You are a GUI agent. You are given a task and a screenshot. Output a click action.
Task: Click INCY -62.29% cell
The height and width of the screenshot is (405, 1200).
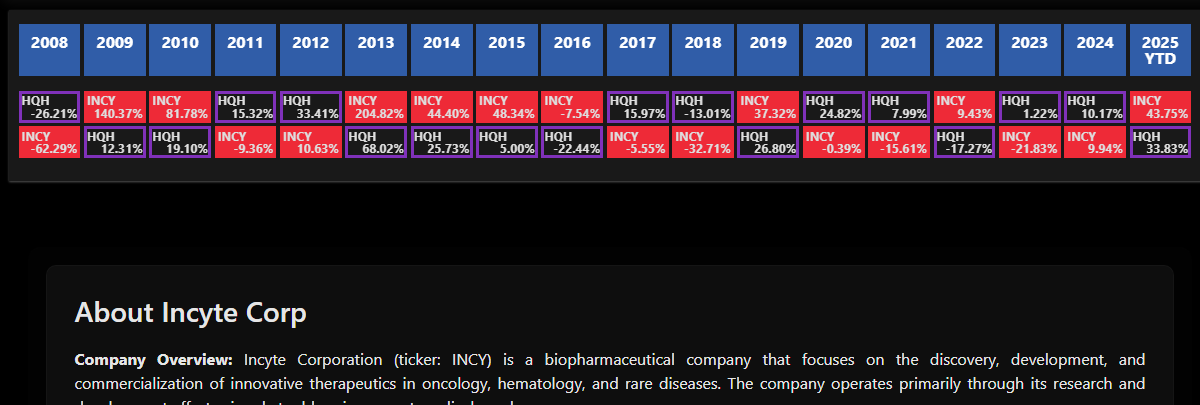click(x=49, y=142)
